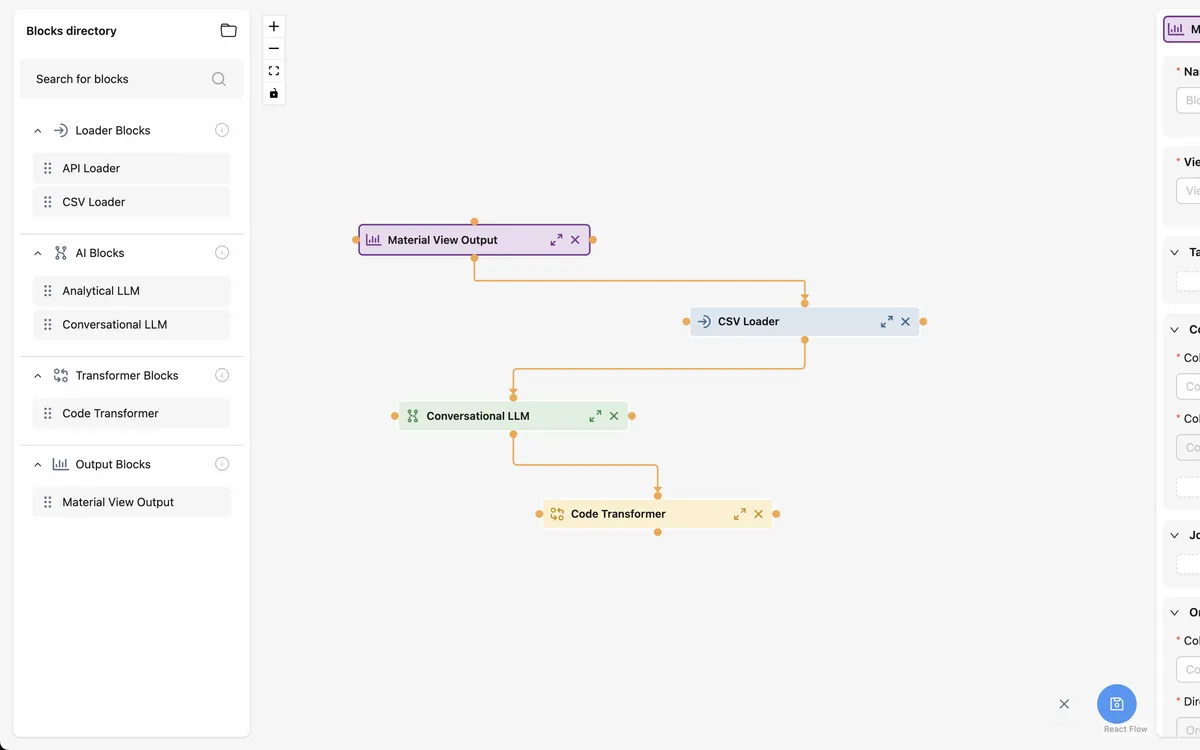Remove the Conversational LLM node
This screenshot has height=750, width=1200.
[614, 416]
